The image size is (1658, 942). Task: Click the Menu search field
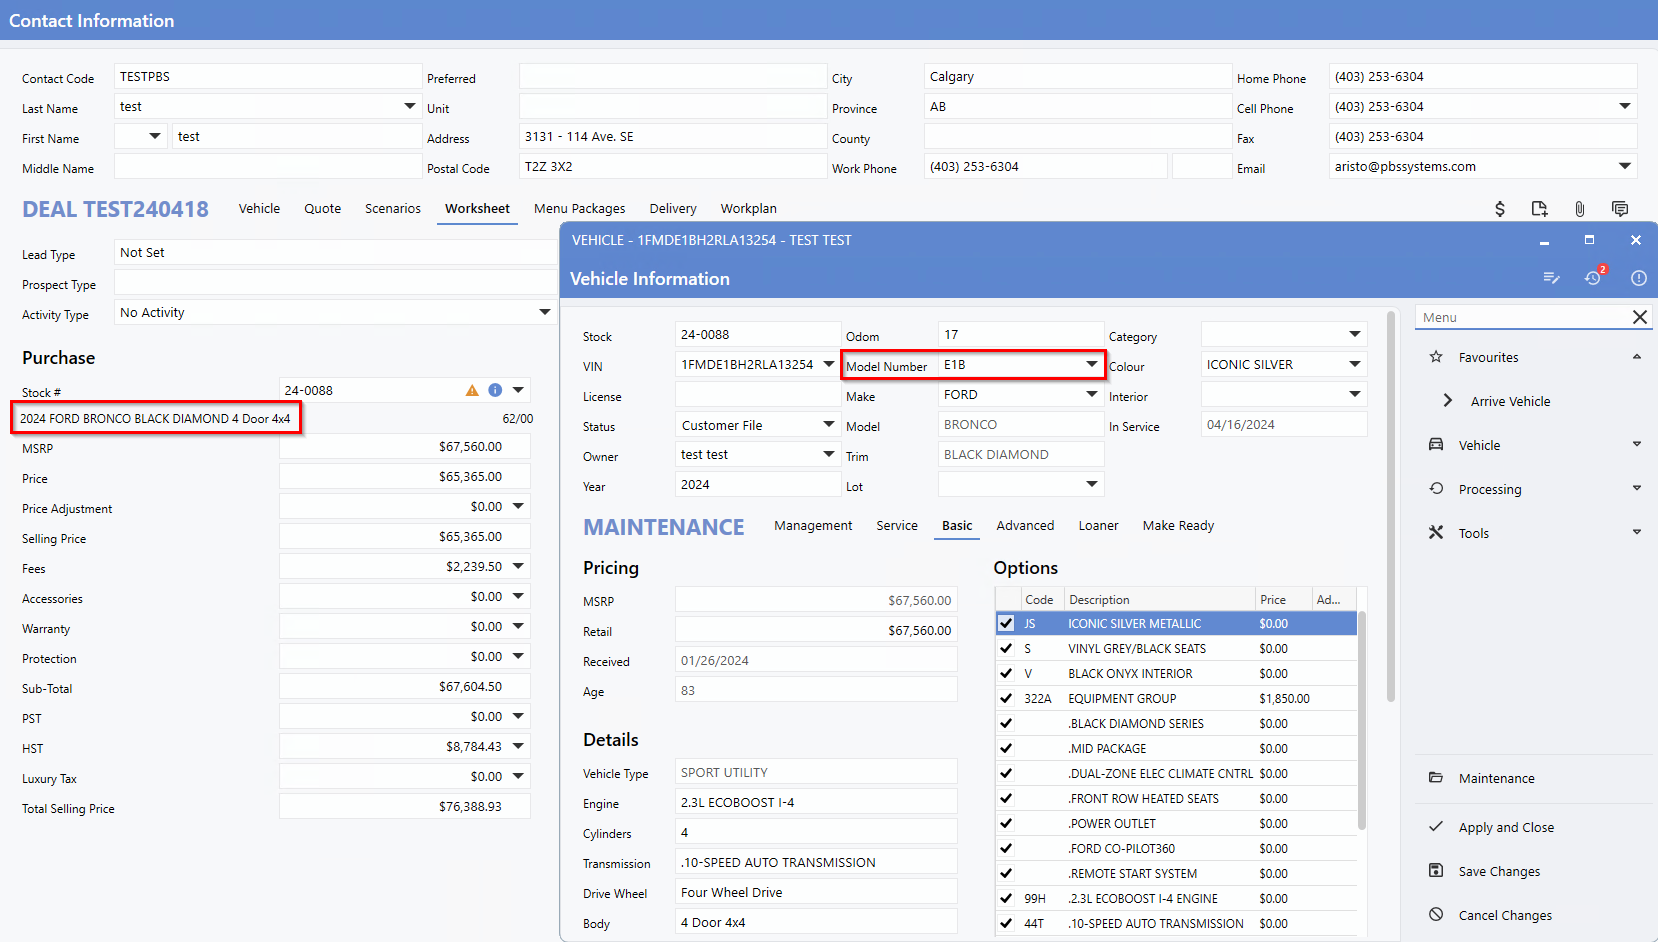1523,317
